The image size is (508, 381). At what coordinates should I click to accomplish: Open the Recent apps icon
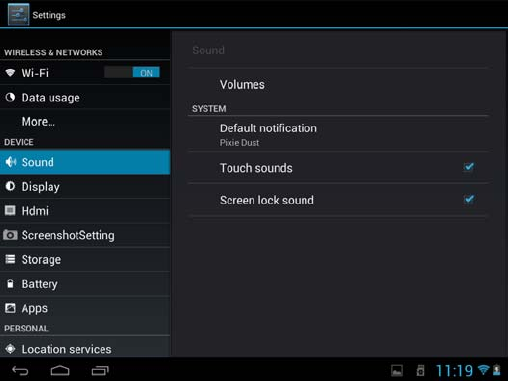[x=100, y=370]
